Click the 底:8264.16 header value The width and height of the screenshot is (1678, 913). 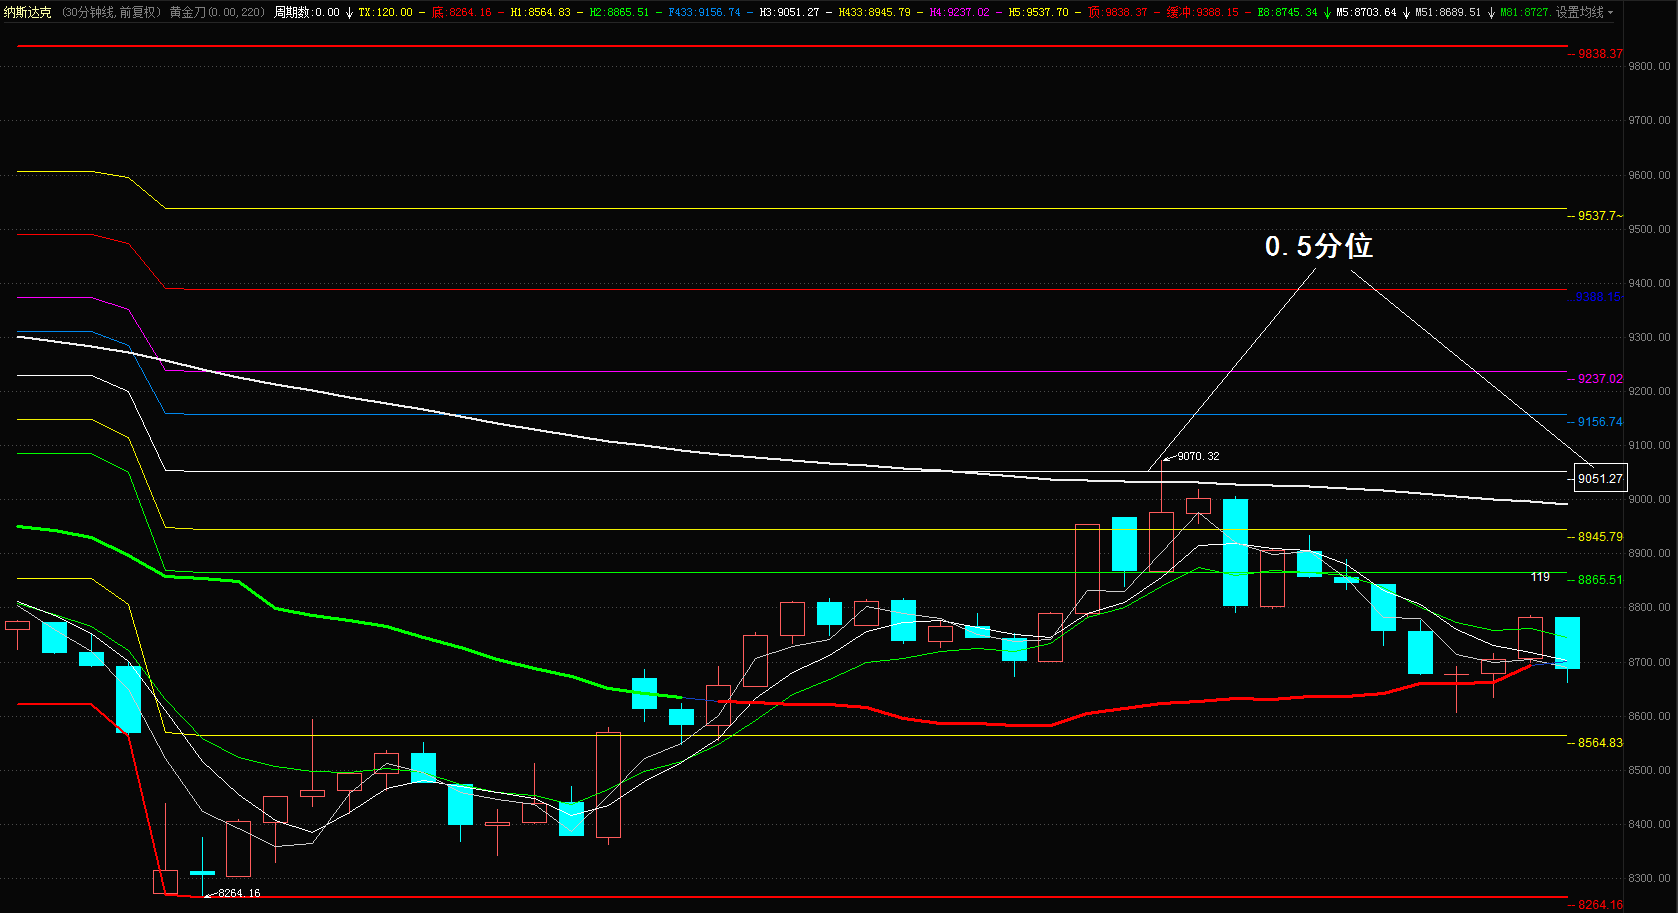[462, 12]
